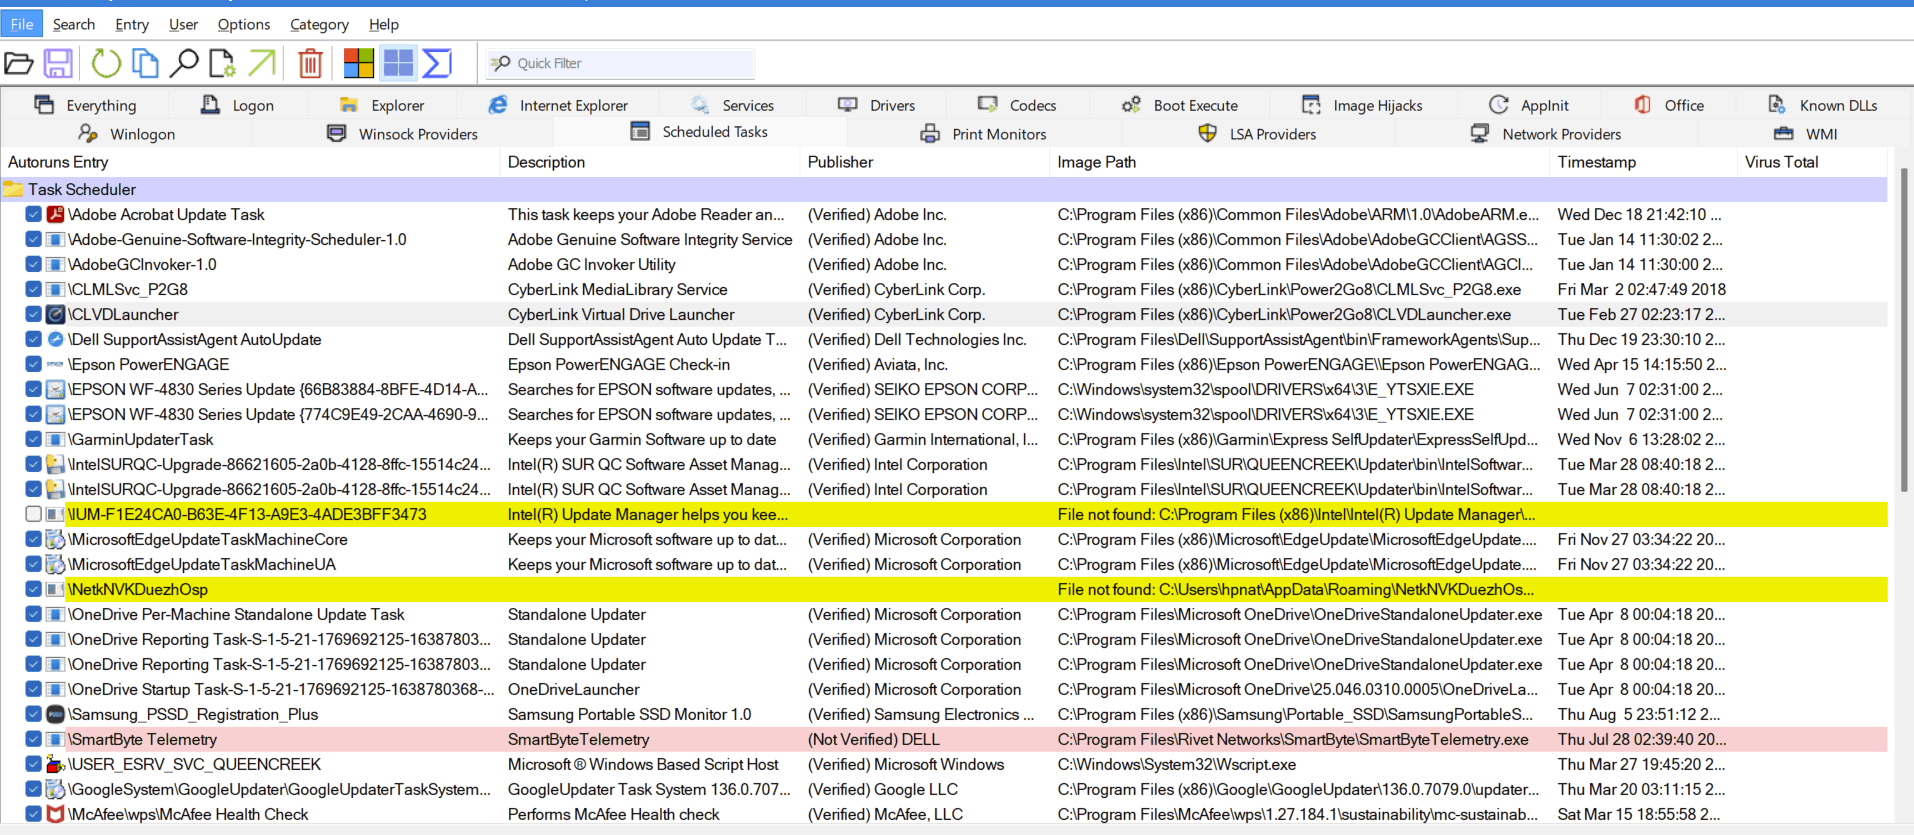Image resolution: width=1914 pixels, height=835 pixels.
Task: Switch to the Explorer tab
Action: coord(382,105)
